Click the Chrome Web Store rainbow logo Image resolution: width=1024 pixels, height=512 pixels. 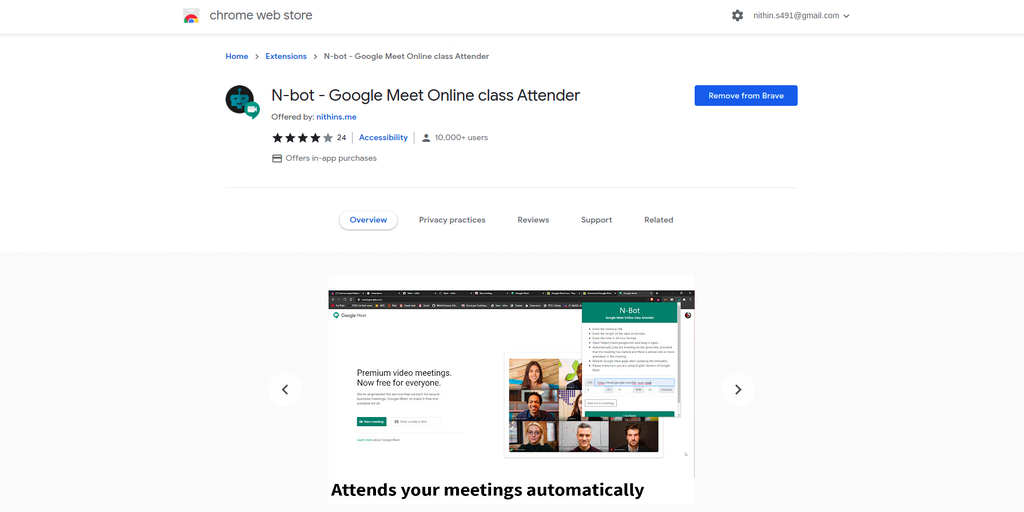(191, 16)
